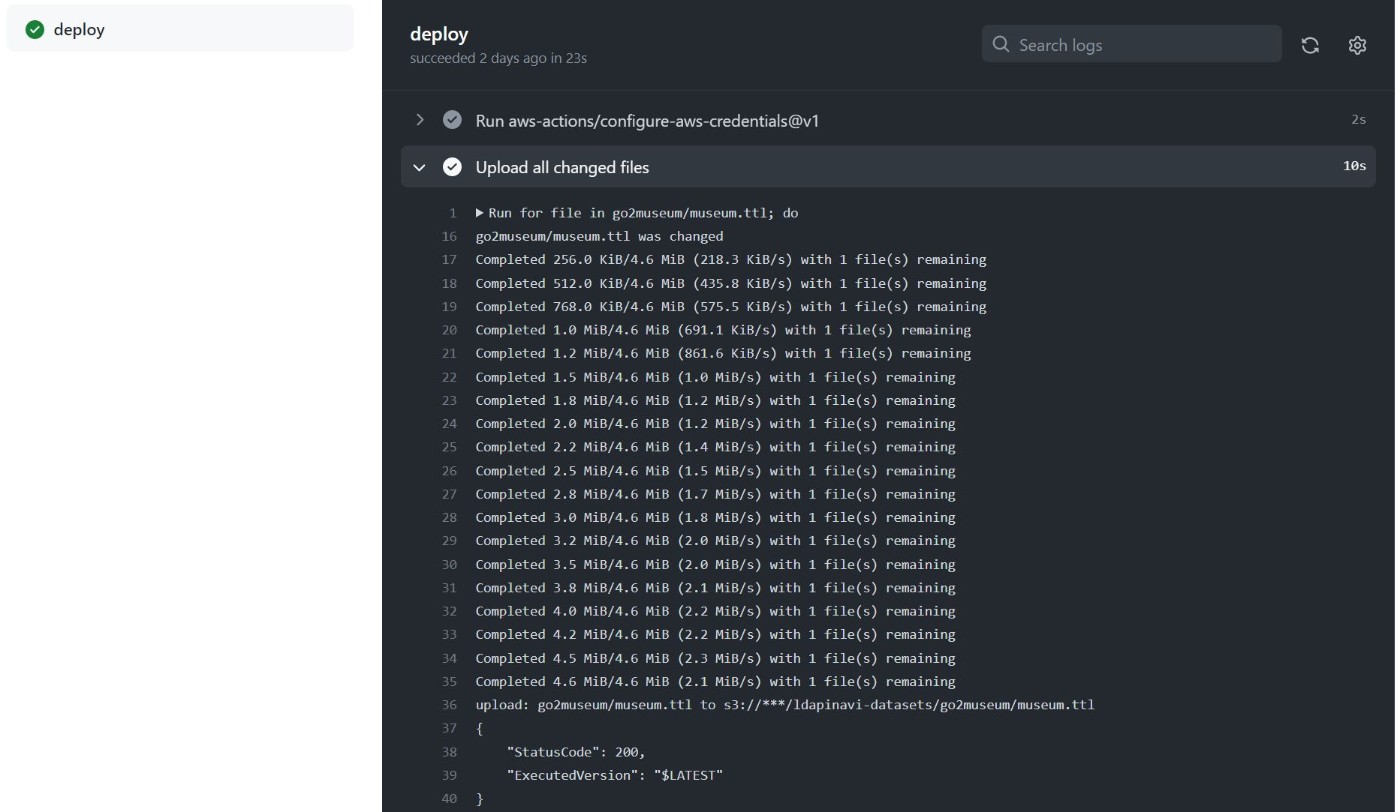Screen dimensions: 1400x812
Task: Open Run aws-actions/configure-aws-credentials@v1 step title
Action: point(648,120)
